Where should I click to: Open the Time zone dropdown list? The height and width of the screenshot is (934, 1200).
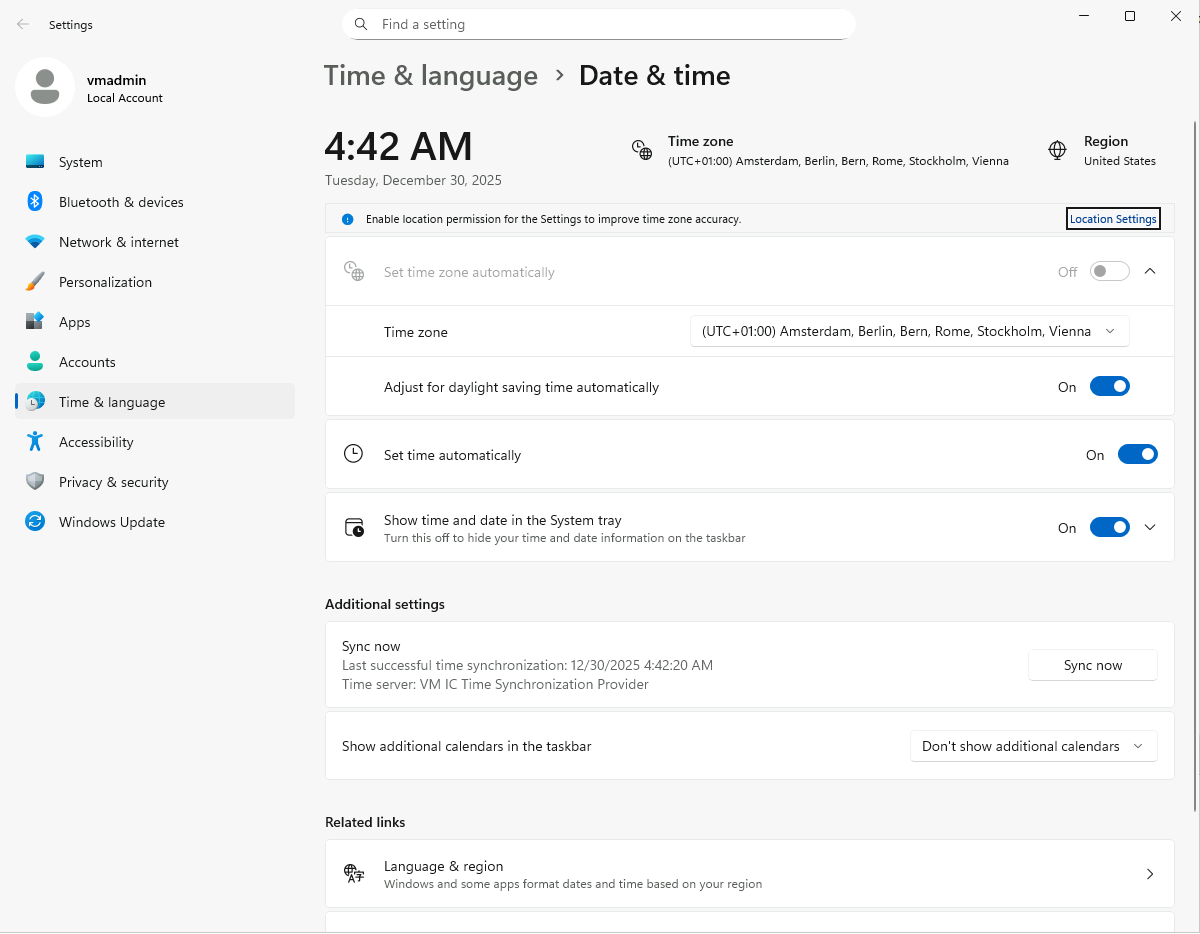[x=909, y=332]
